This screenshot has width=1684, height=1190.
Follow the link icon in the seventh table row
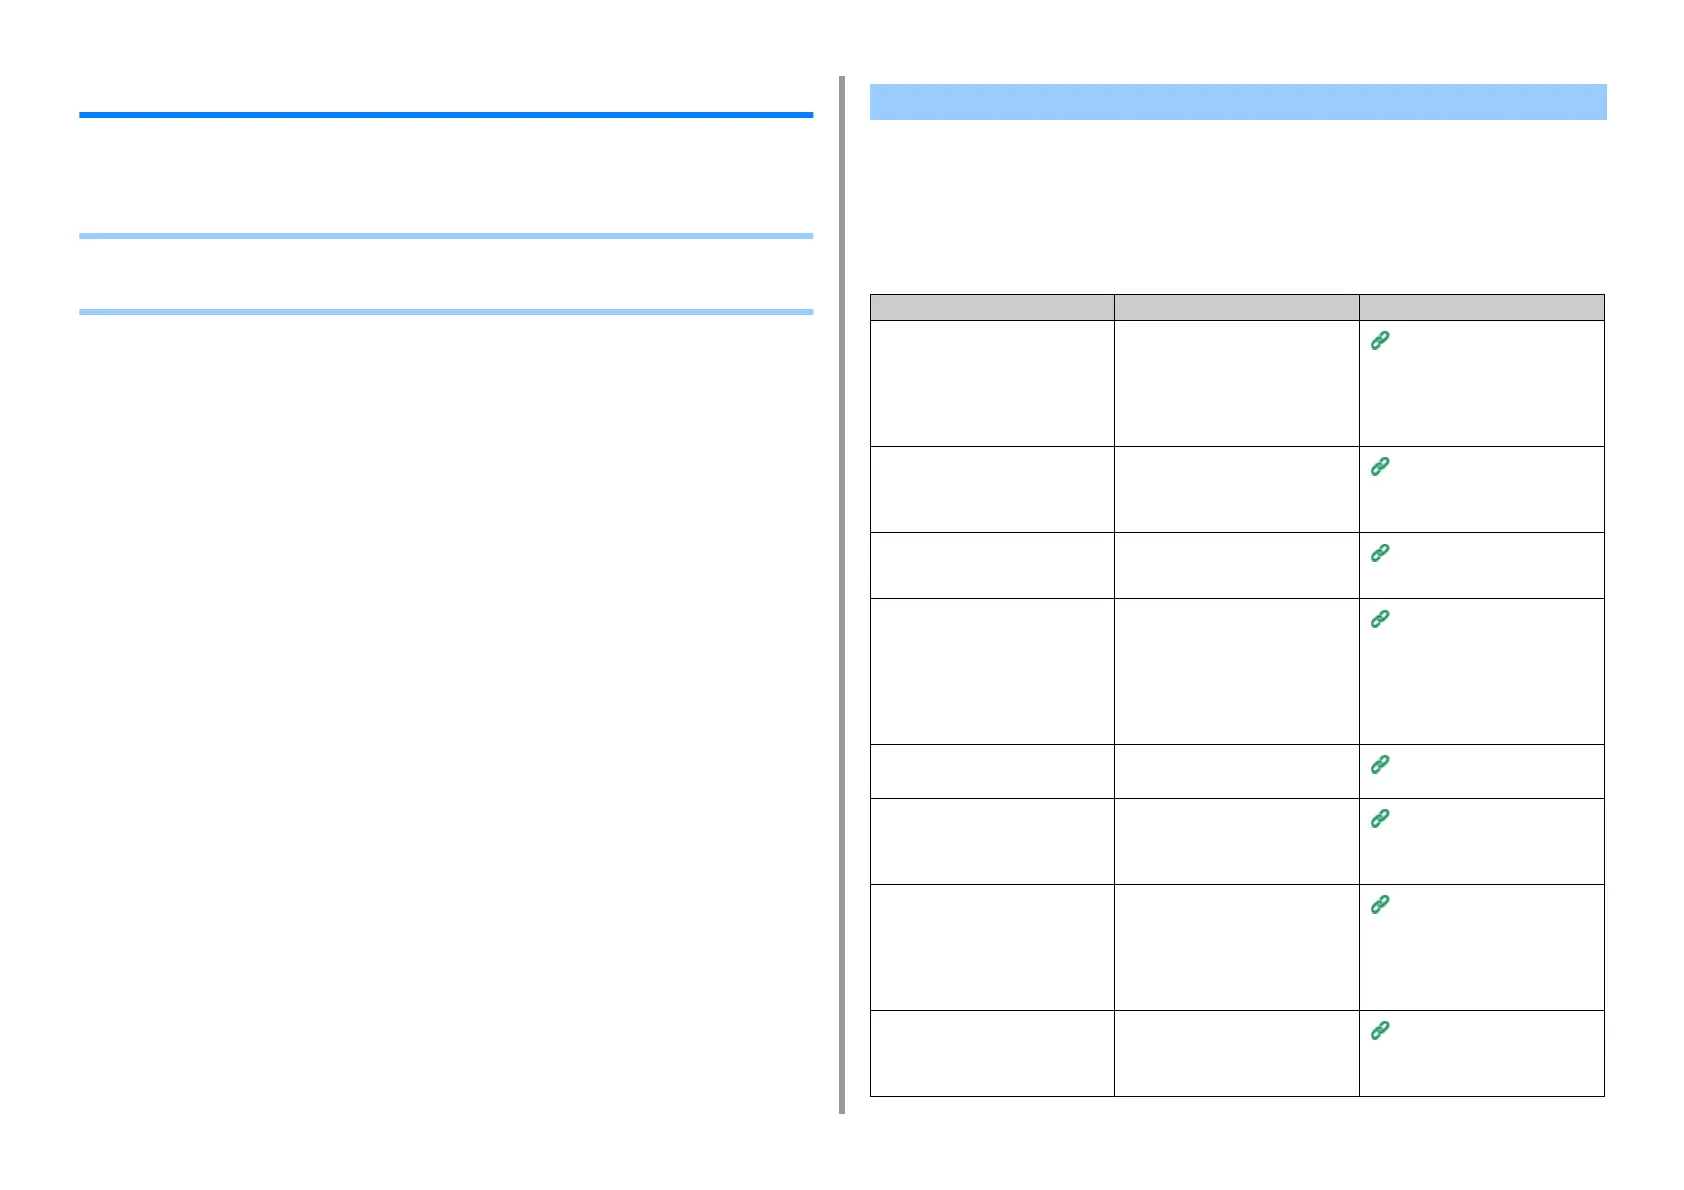pos(1380,905)
